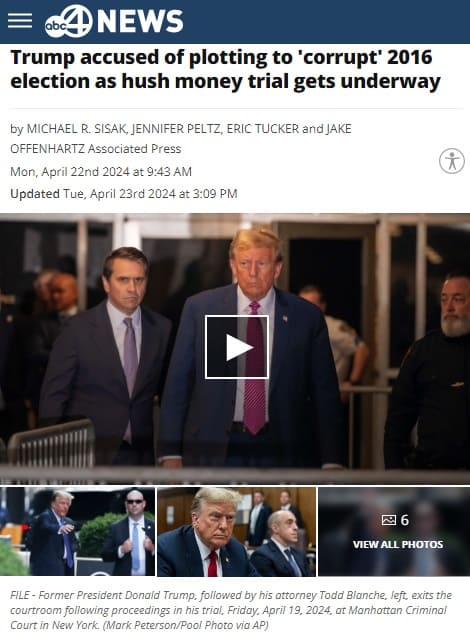This screenshot has width=470, height=638.
Task: Click the article headline about hush money trial
Action: [x=225, y=69]
